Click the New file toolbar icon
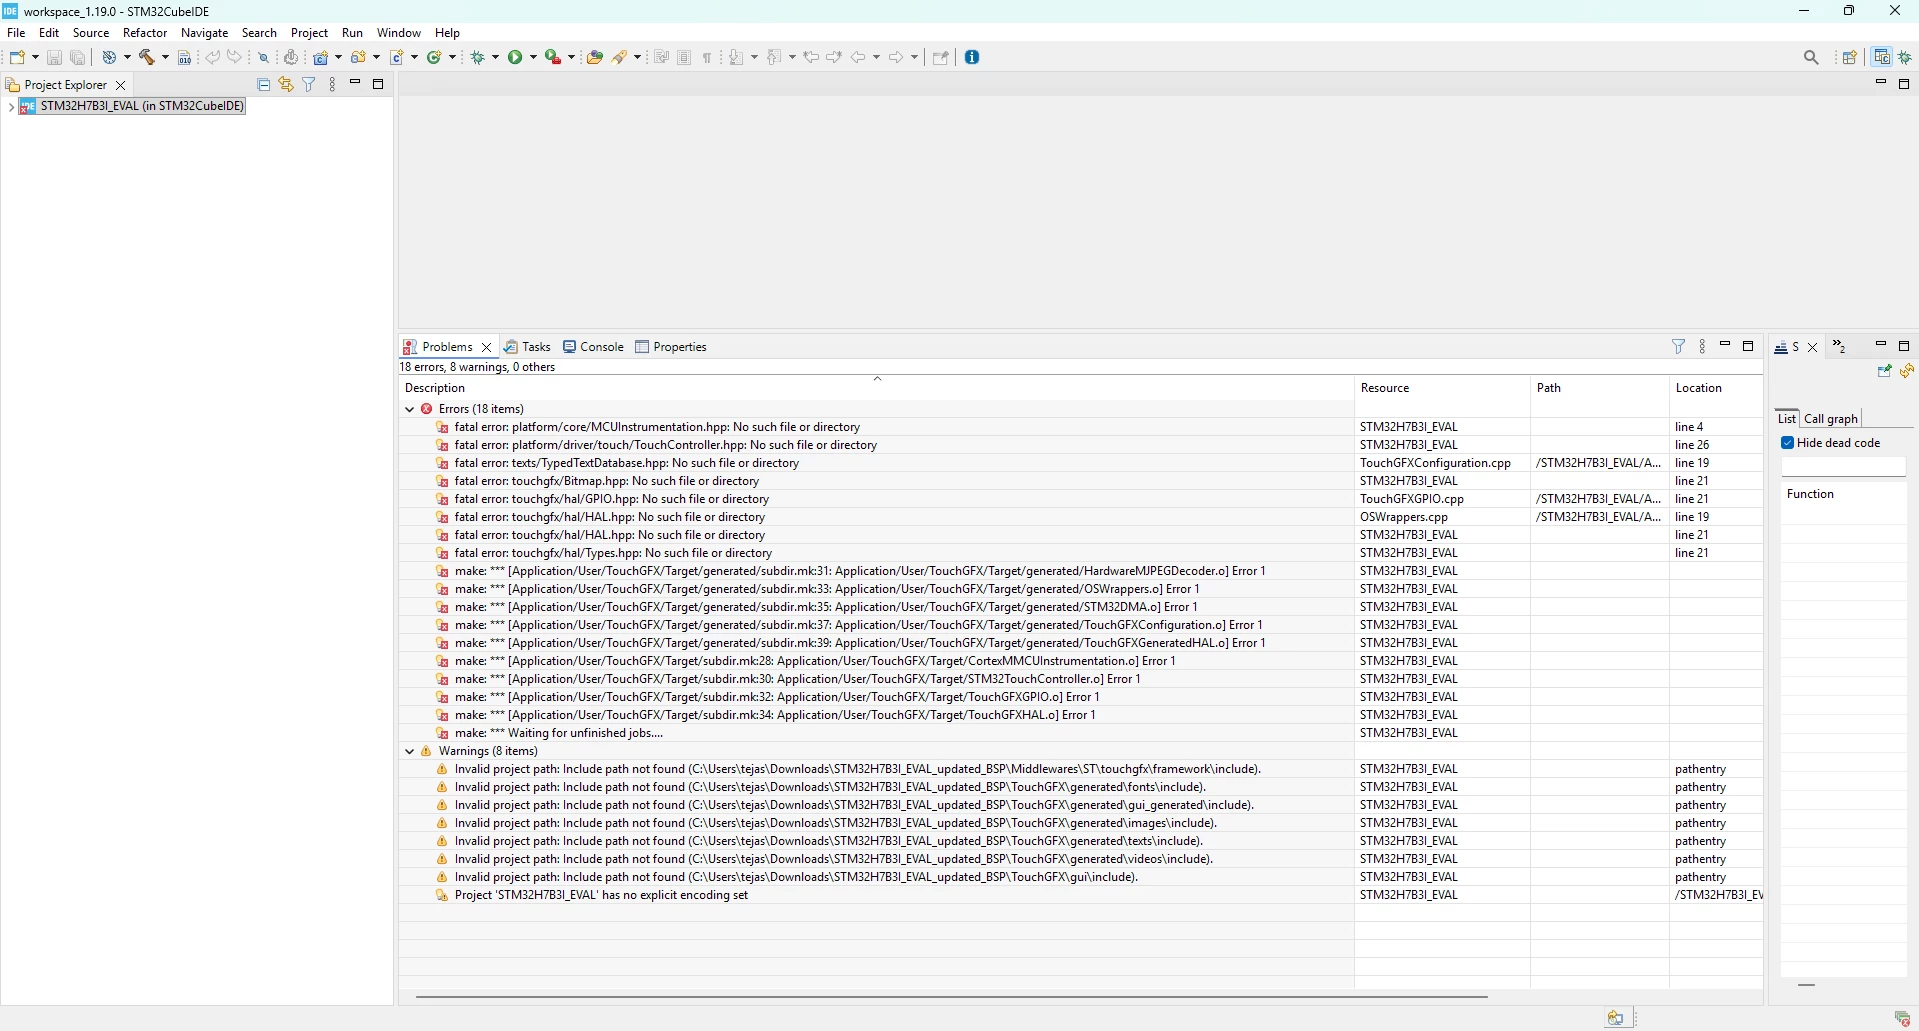The height and width of the screenshot is (1031, 1919). (x=17, y=57)
